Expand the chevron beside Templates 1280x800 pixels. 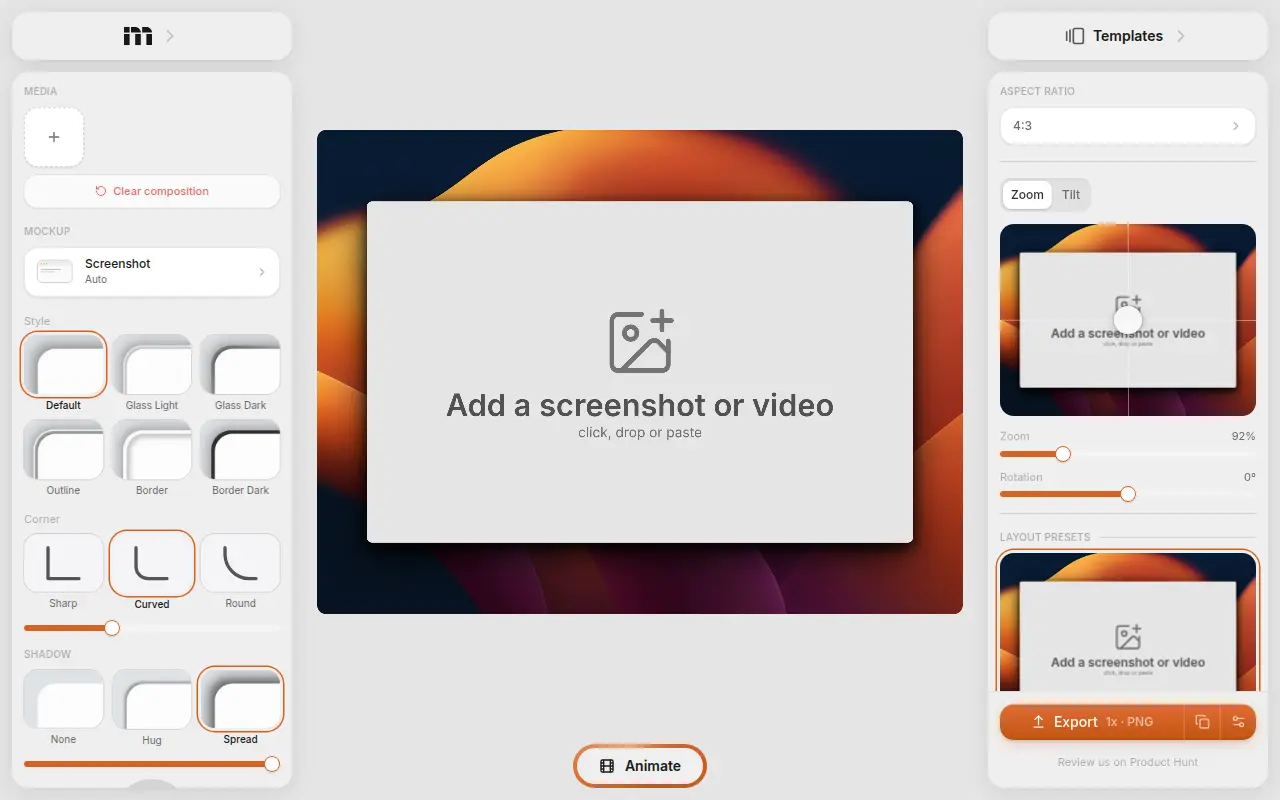pyautogui.click(x=1181, y=36)
